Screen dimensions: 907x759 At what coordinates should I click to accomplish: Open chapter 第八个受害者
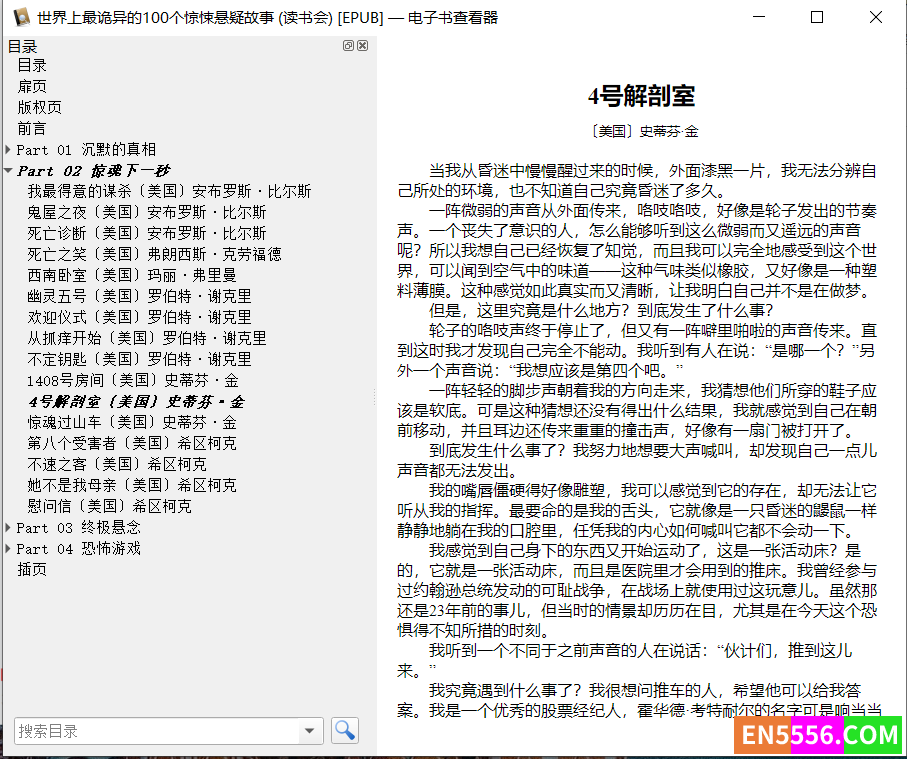click(x=131, y=443)
